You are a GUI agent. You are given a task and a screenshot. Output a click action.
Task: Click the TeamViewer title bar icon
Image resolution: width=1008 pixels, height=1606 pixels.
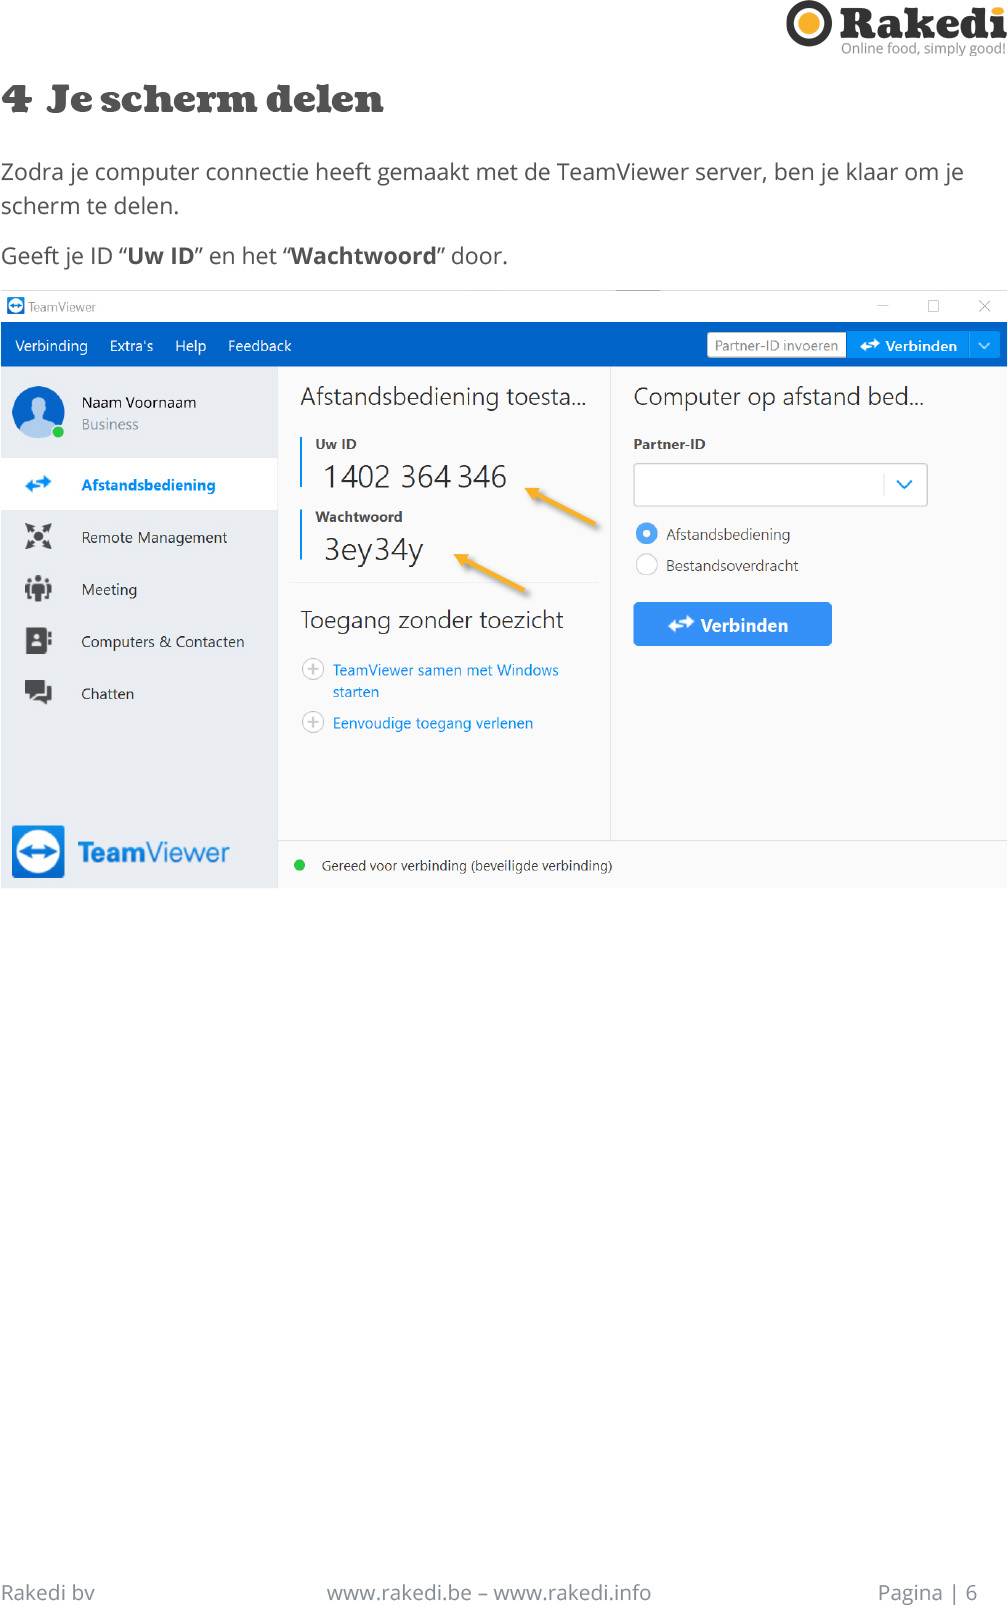click(x=15, y=306)
